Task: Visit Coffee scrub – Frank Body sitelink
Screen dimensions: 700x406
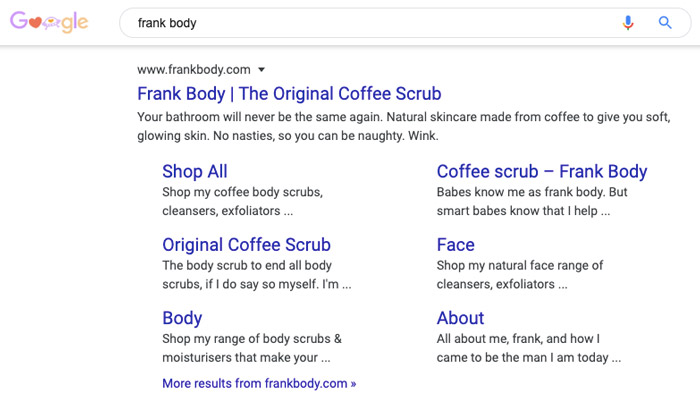Action: [x=542, y=172]
